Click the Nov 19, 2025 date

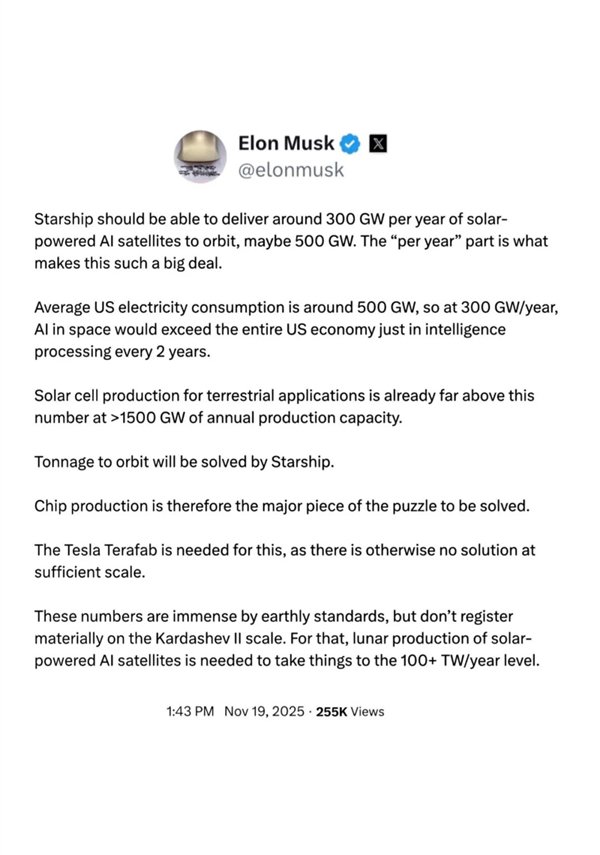(264, 712)
